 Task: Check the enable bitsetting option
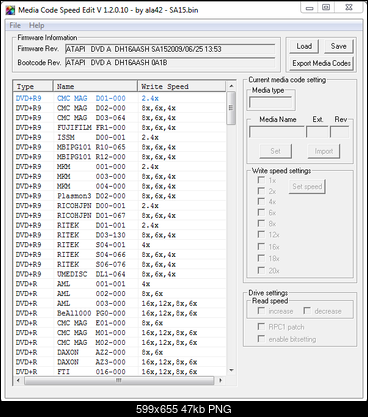pyautogui.click(x=261, y=339)
